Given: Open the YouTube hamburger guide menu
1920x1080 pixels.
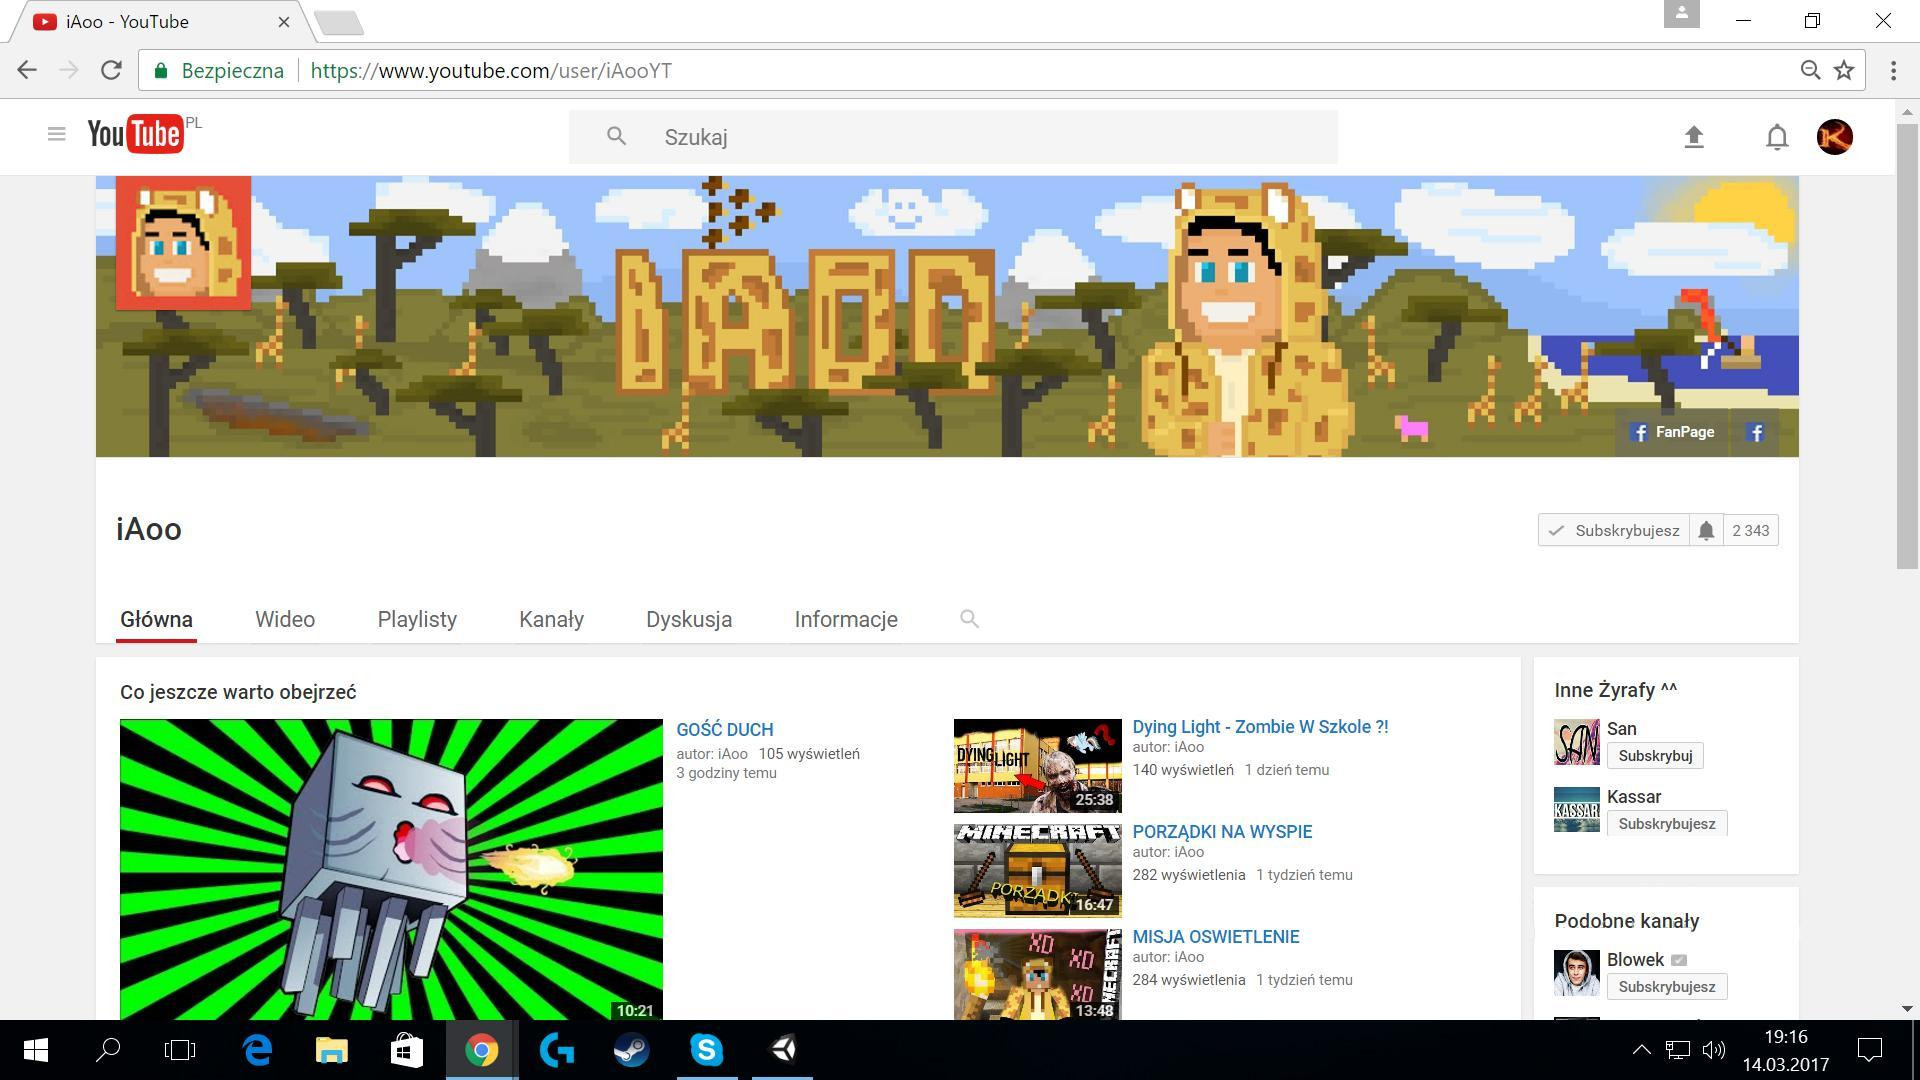Looking at the screenshot, I should (56, 134).
